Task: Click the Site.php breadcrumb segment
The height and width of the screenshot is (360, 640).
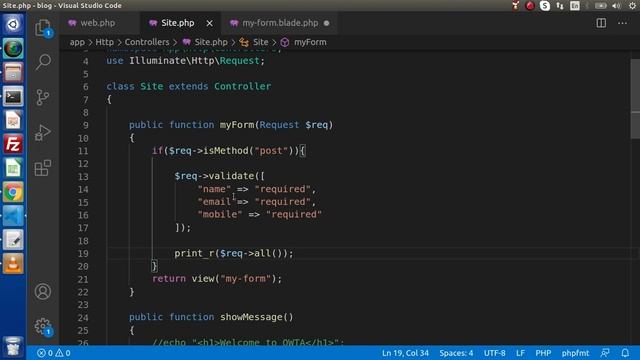Action: (x=205, y=42)
